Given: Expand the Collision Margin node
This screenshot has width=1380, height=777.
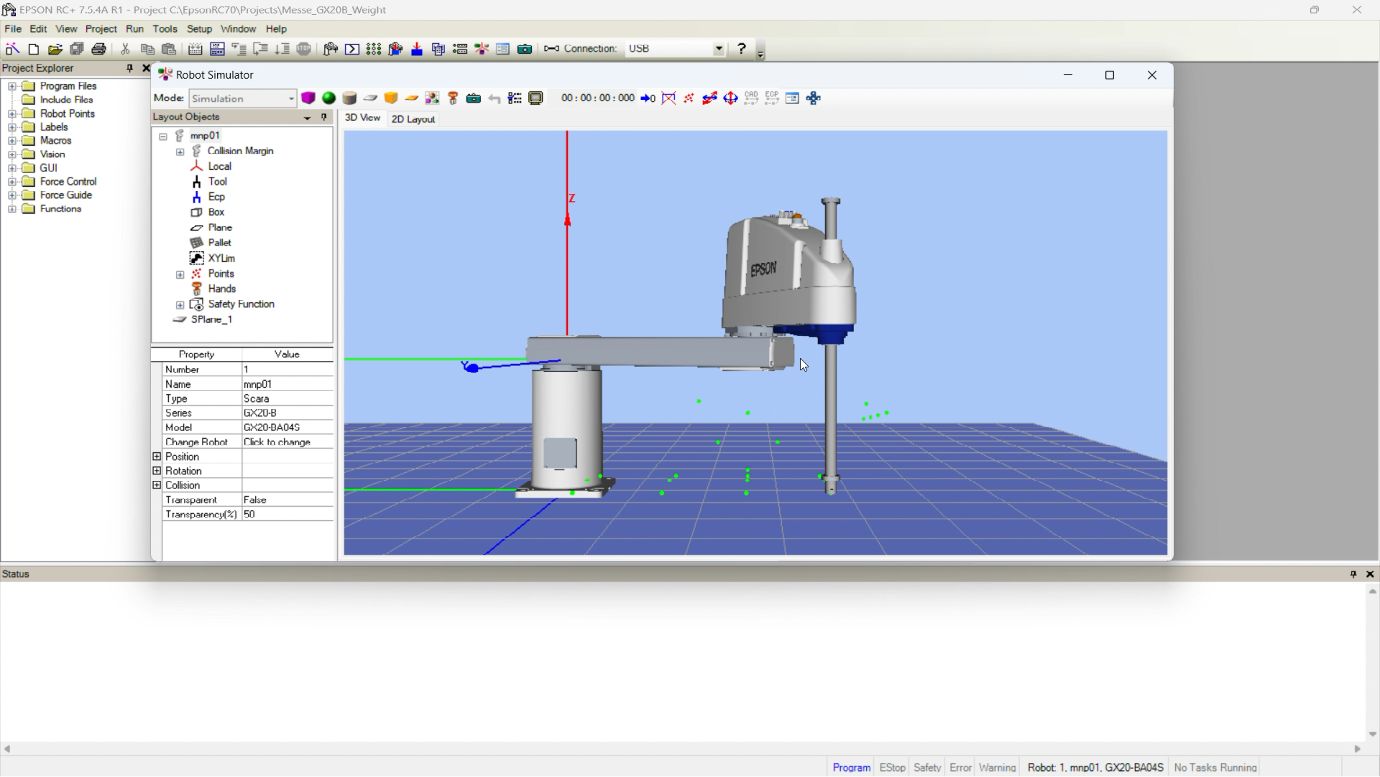Looking at the screenshot, I should [x=180, y=152].
